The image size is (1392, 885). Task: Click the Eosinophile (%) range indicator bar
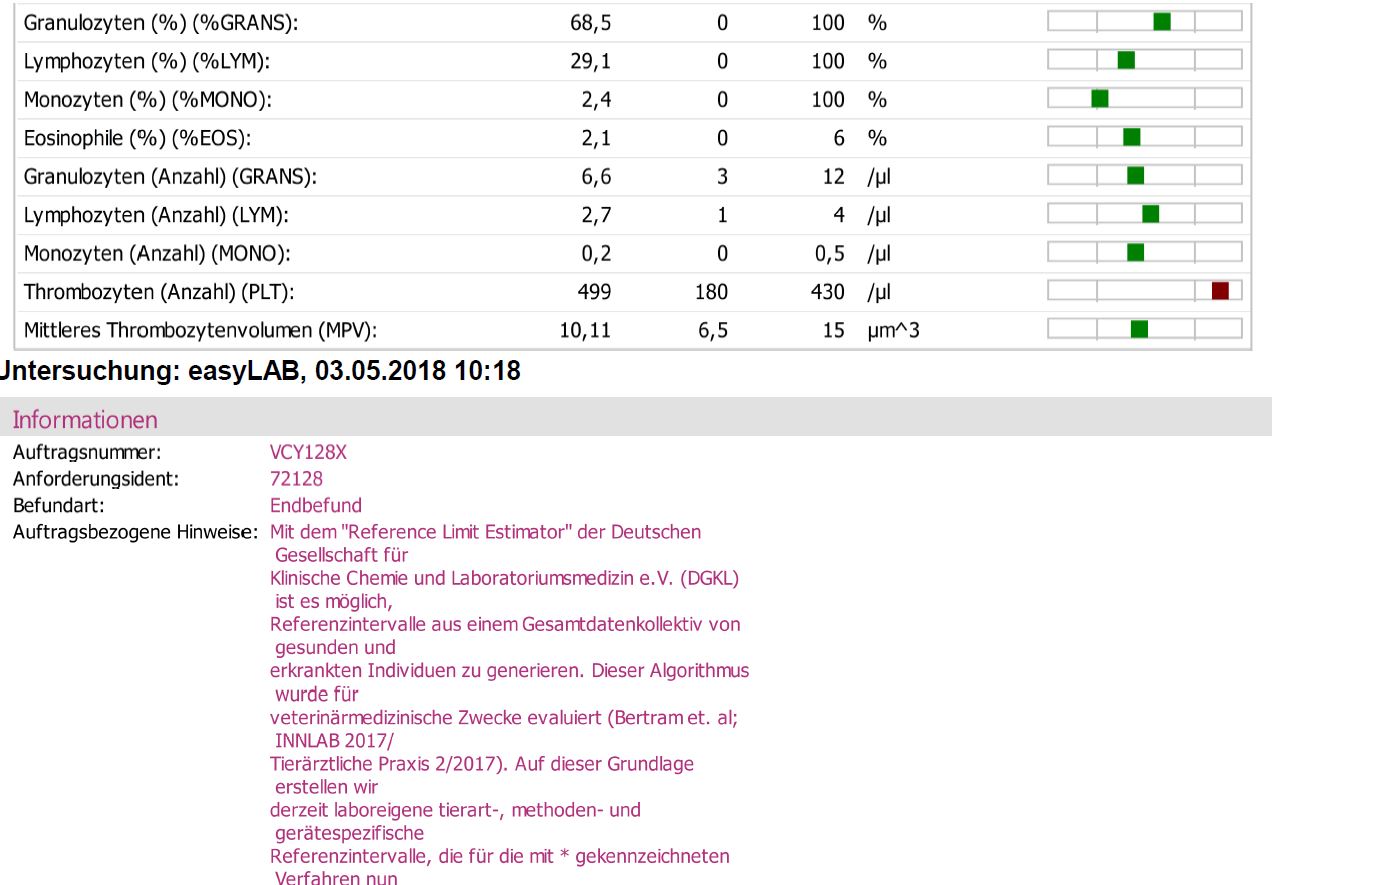[1145, 137]
